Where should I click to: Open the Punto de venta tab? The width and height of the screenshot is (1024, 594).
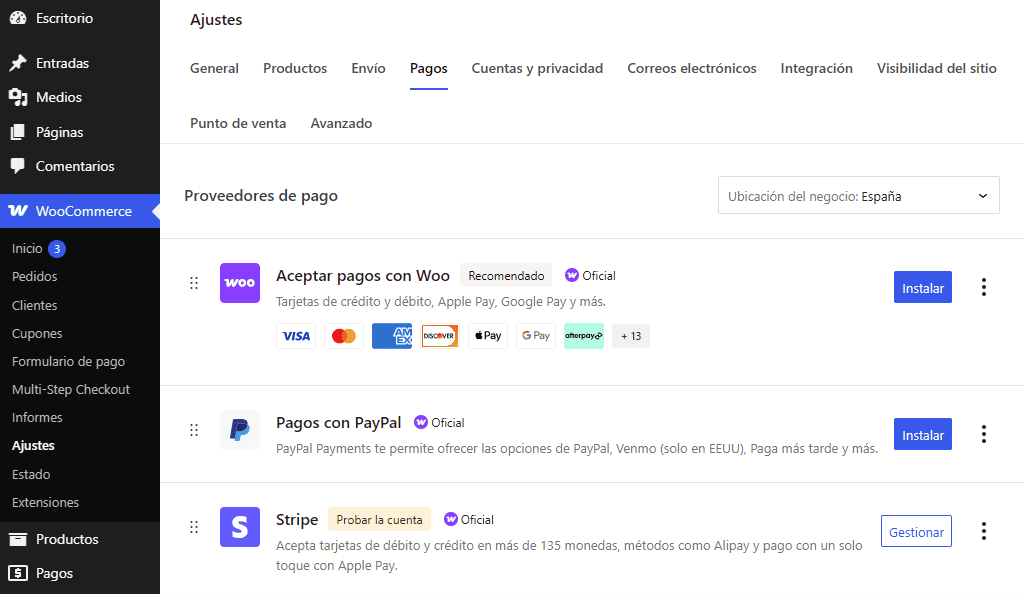[x=238, y=123]
